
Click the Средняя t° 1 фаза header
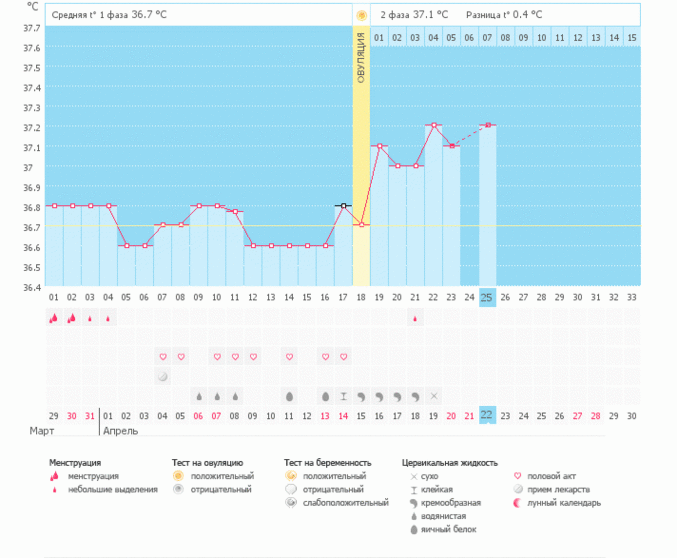point(110,15)
